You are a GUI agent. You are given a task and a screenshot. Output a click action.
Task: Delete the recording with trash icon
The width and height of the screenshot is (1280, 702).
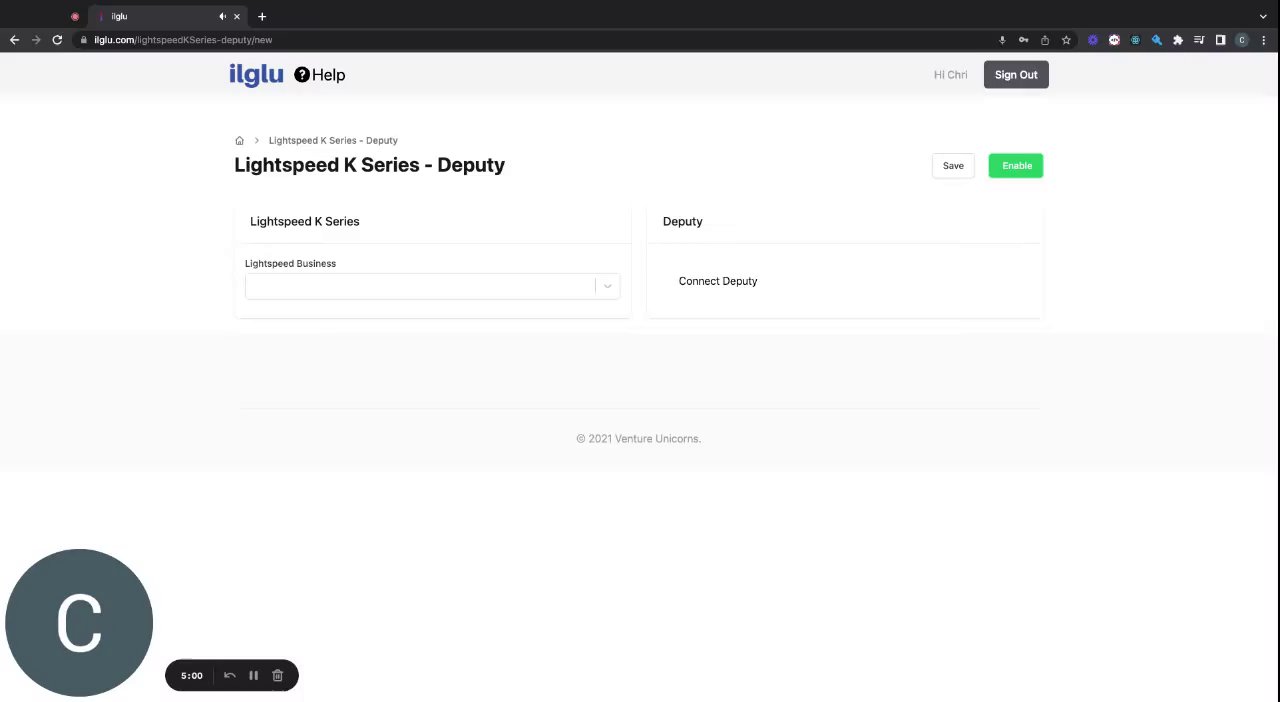[278, 676]
